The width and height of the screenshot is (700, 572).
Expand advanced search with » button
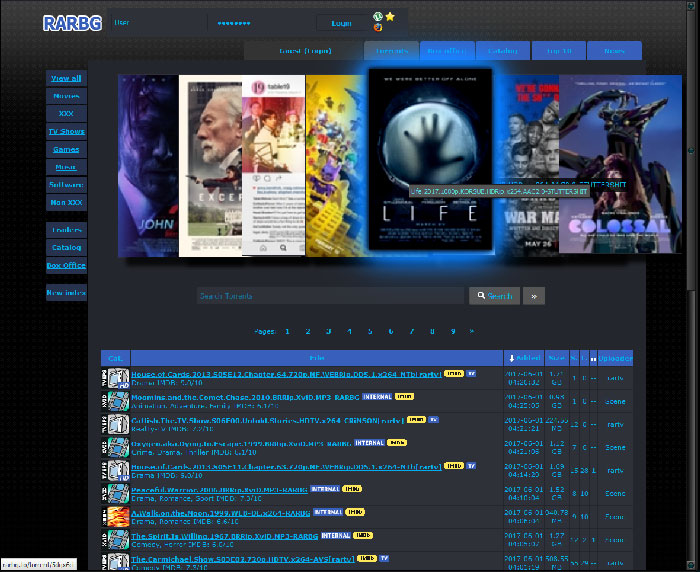[534, 296]
